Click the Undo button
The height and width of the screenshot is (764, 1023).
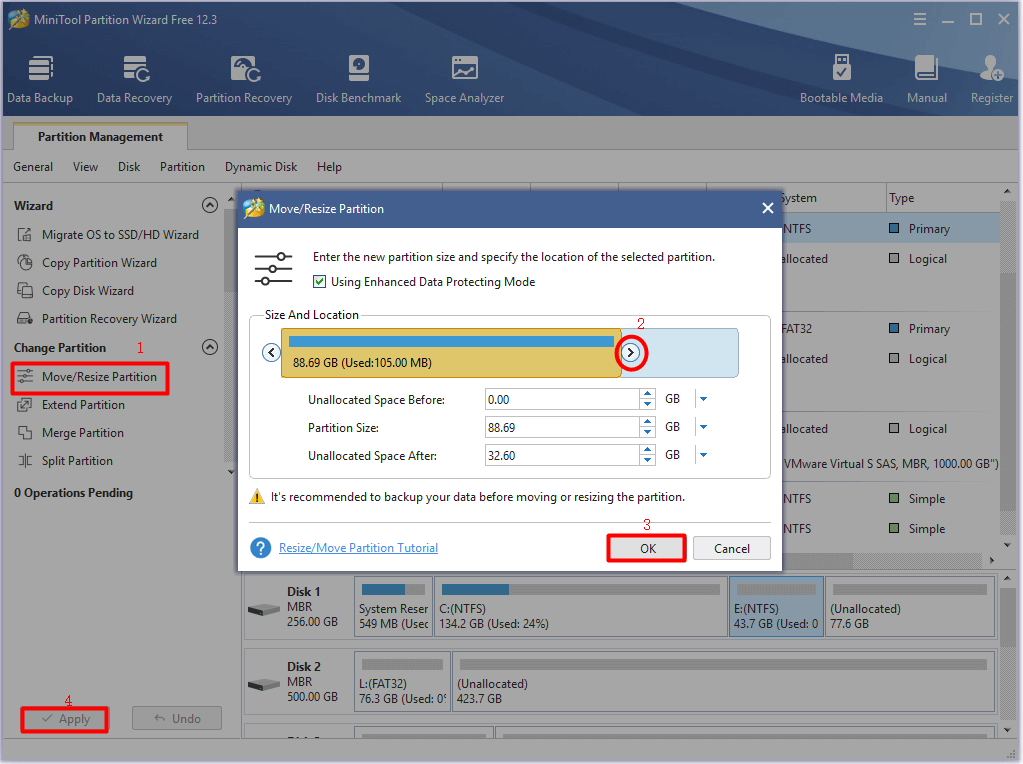(x=177, y=718)
